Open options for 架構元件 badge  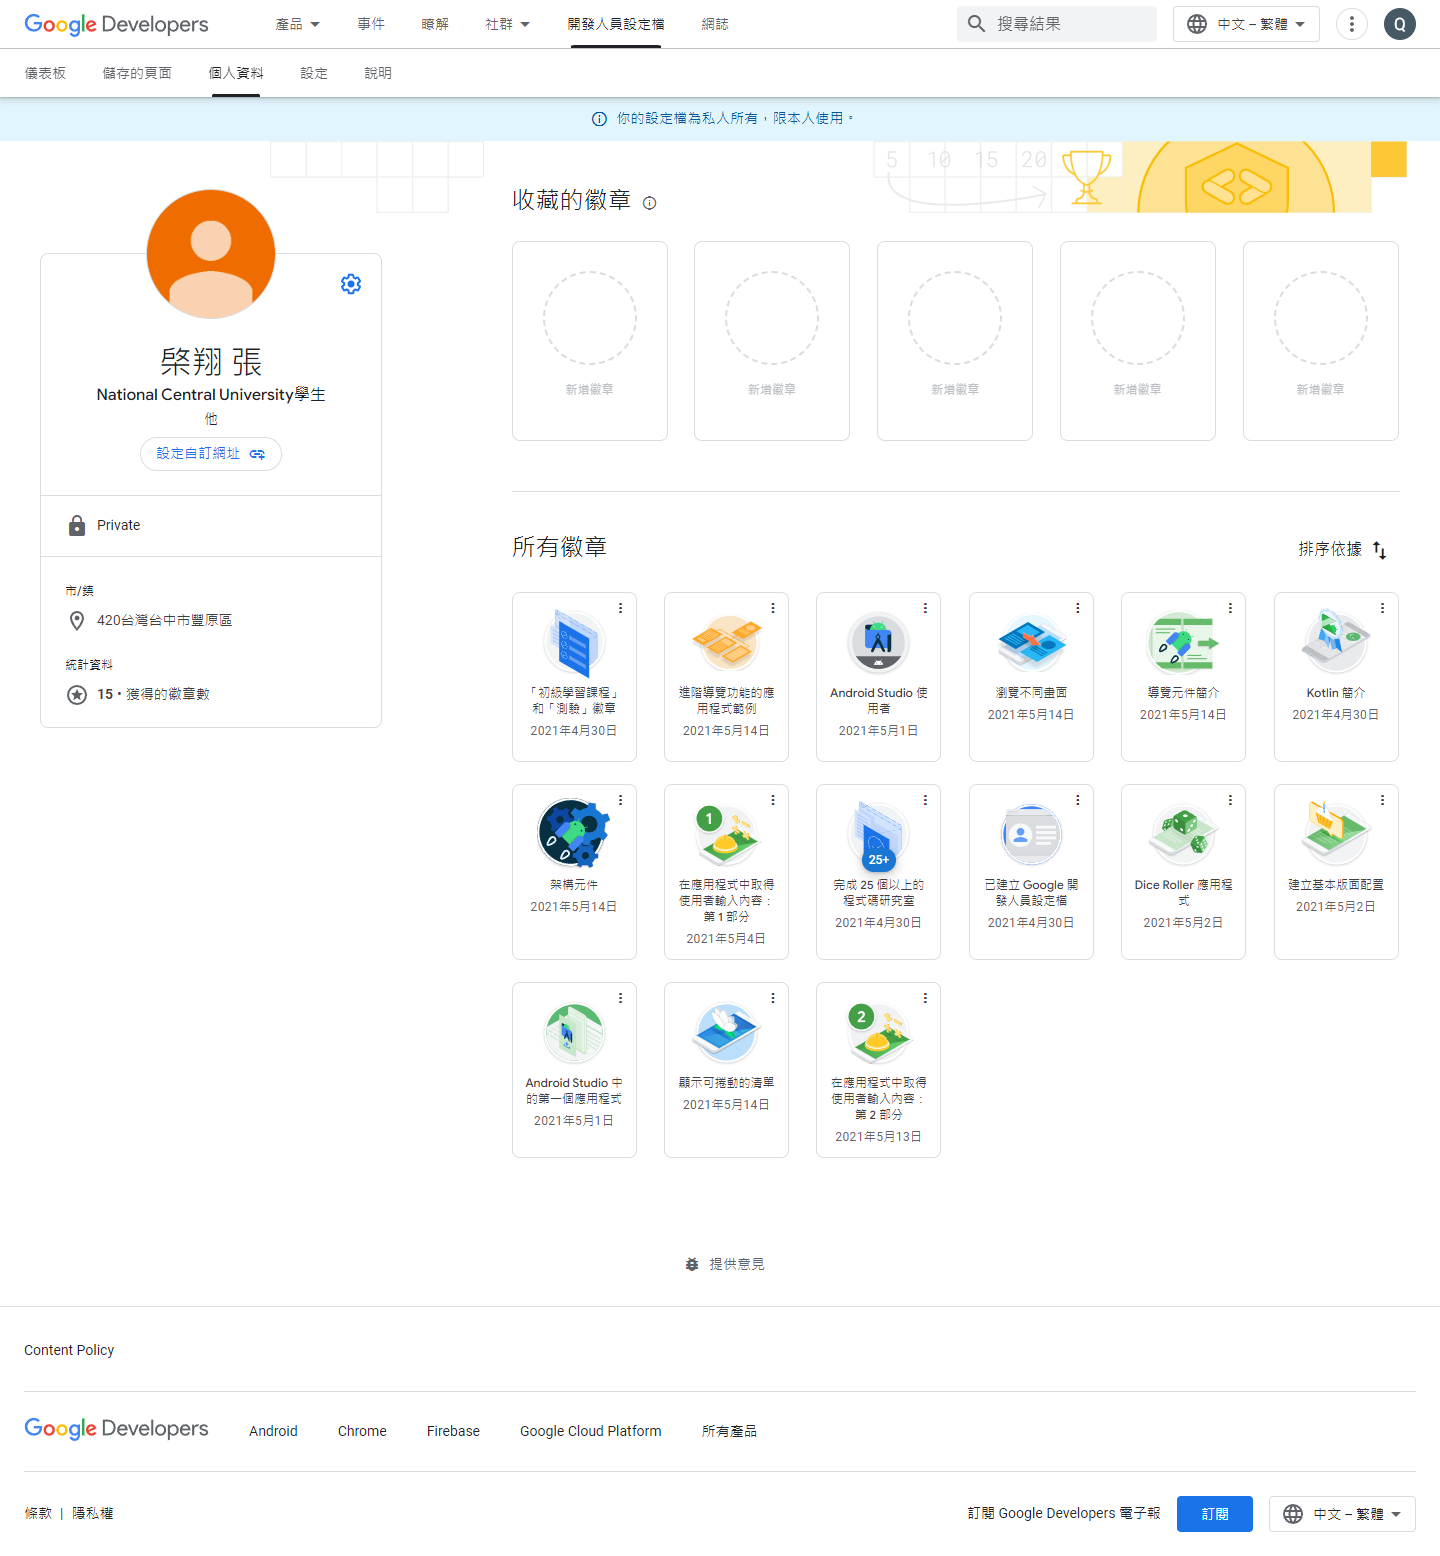tap(620, 800)
